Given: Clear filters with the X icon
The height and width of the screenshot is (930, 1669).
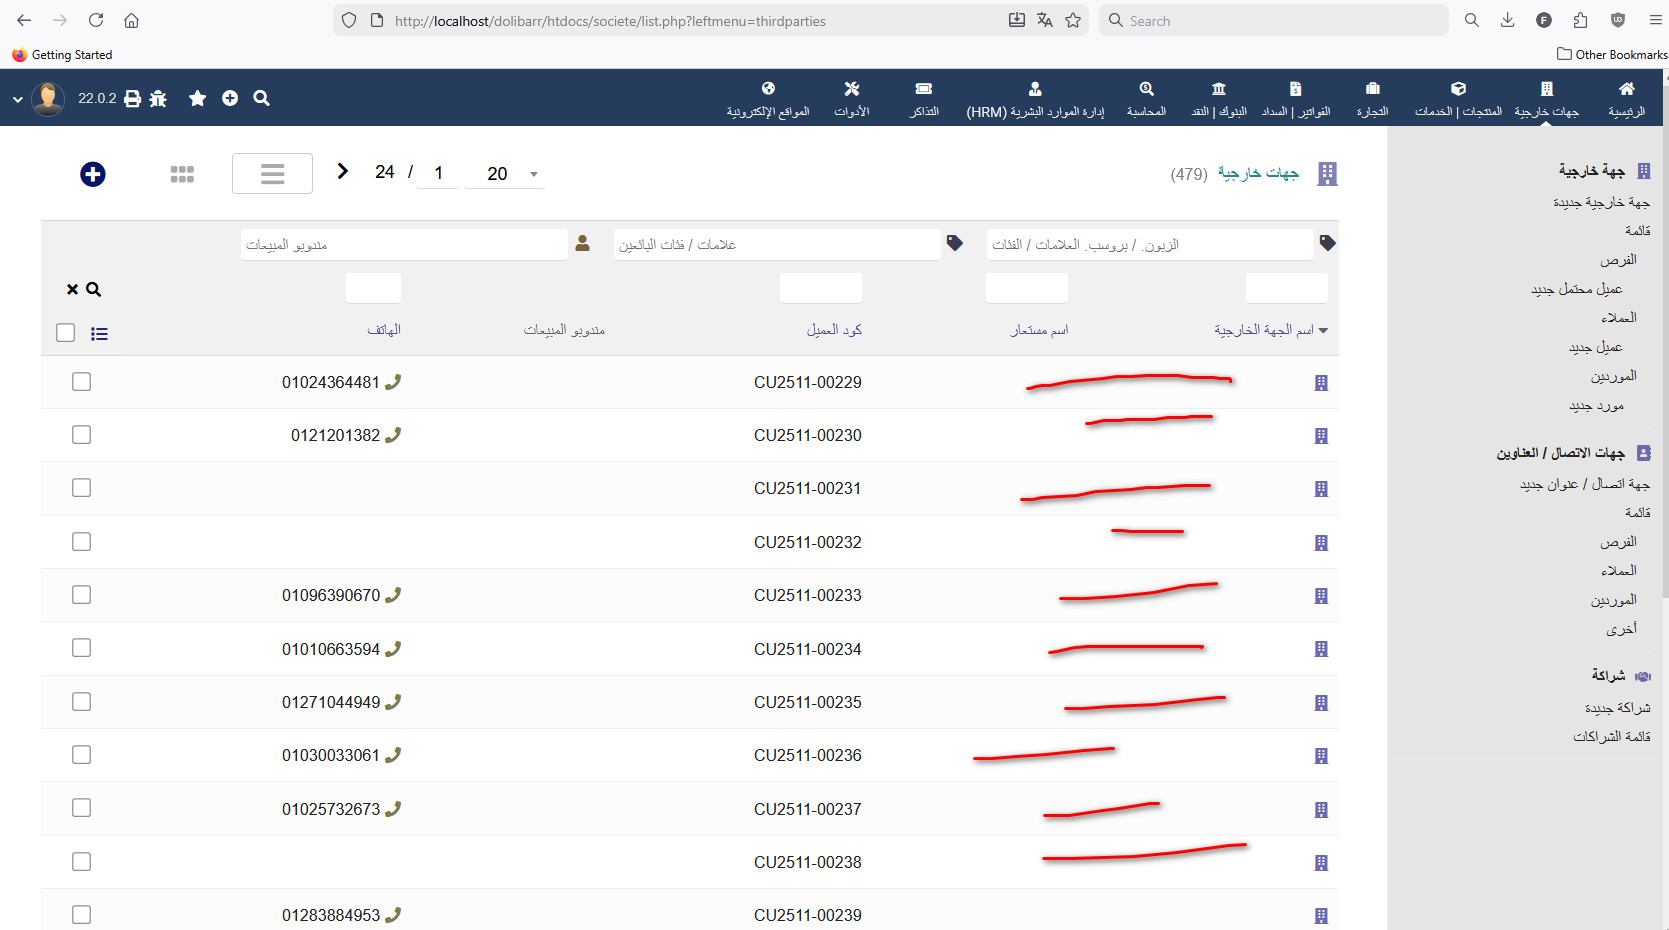Looking at the screenshot, I should pyautogui.click(x=72, y=290).
